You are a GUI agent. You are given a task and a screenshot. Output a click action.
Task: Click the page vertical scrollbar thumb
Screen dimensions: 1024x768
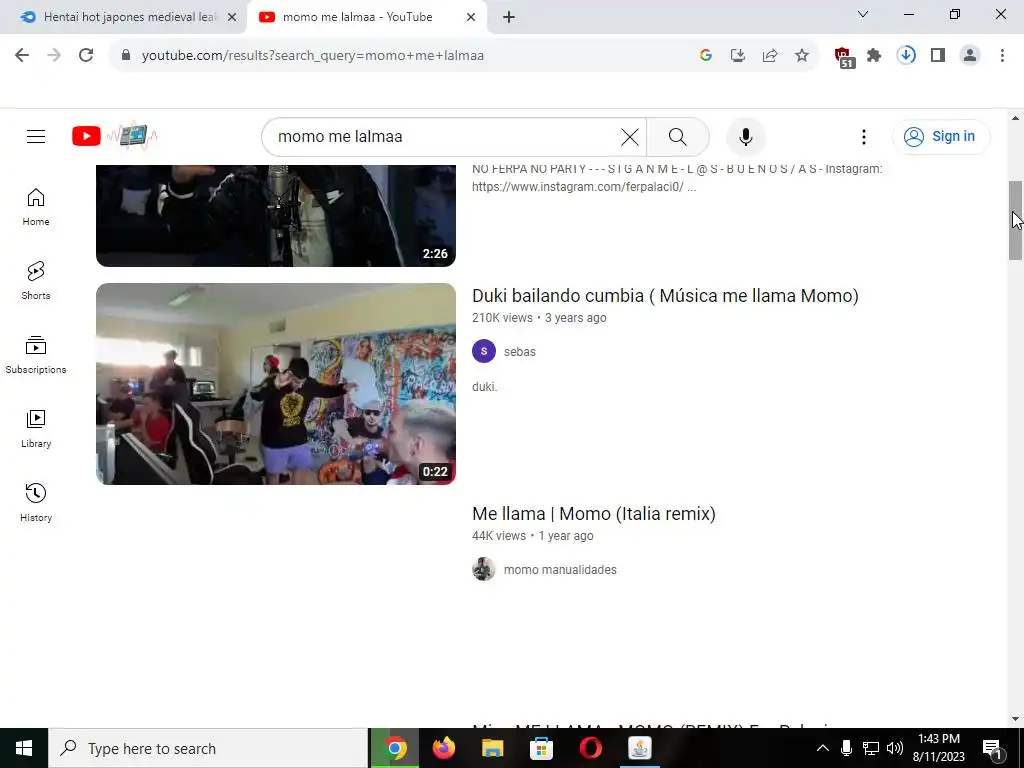(x=1015, y=220)
